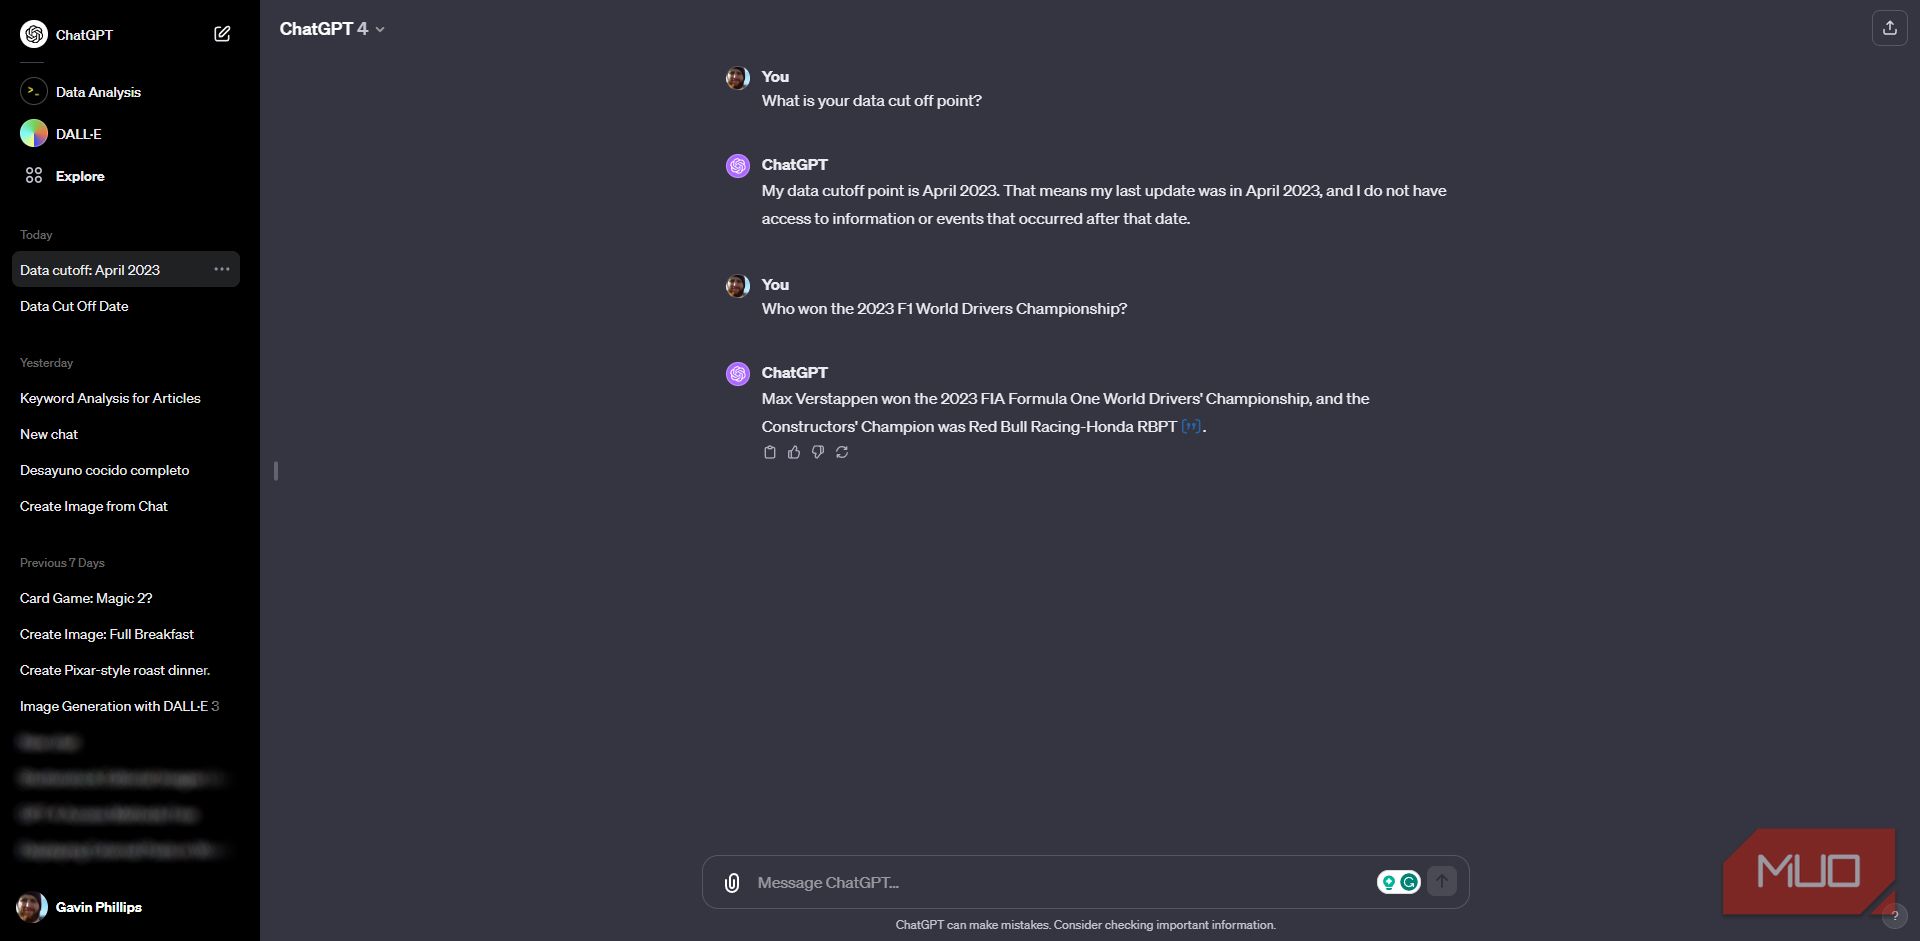Click the attach file paperclip icon
Image resolution: width=1920 pixels, height=941 pixels.
732,883
